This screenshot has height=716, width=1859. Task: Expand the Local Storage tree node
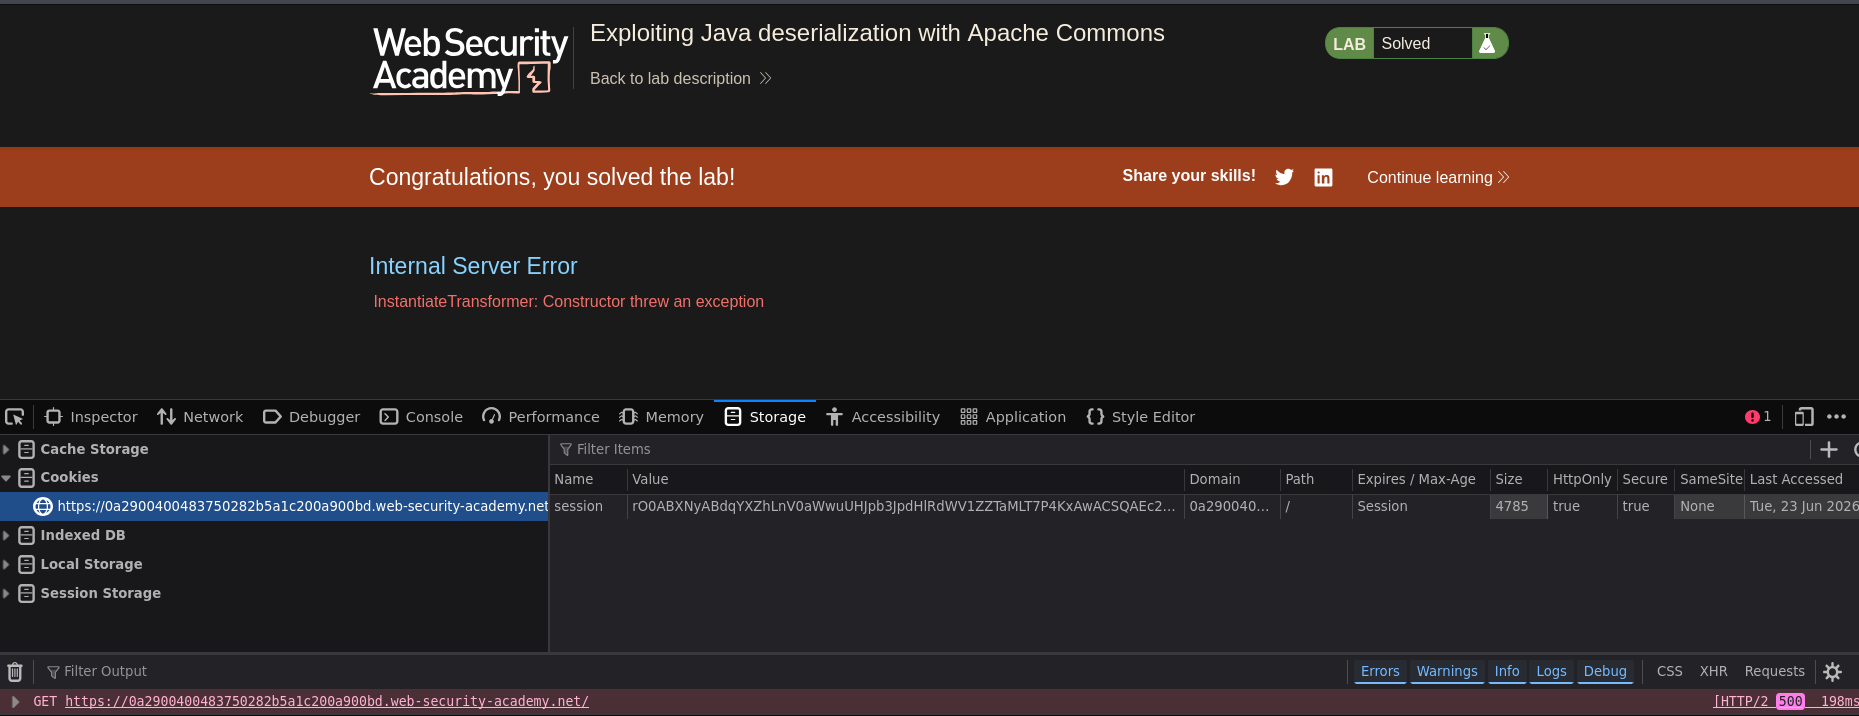coord(6,565)
